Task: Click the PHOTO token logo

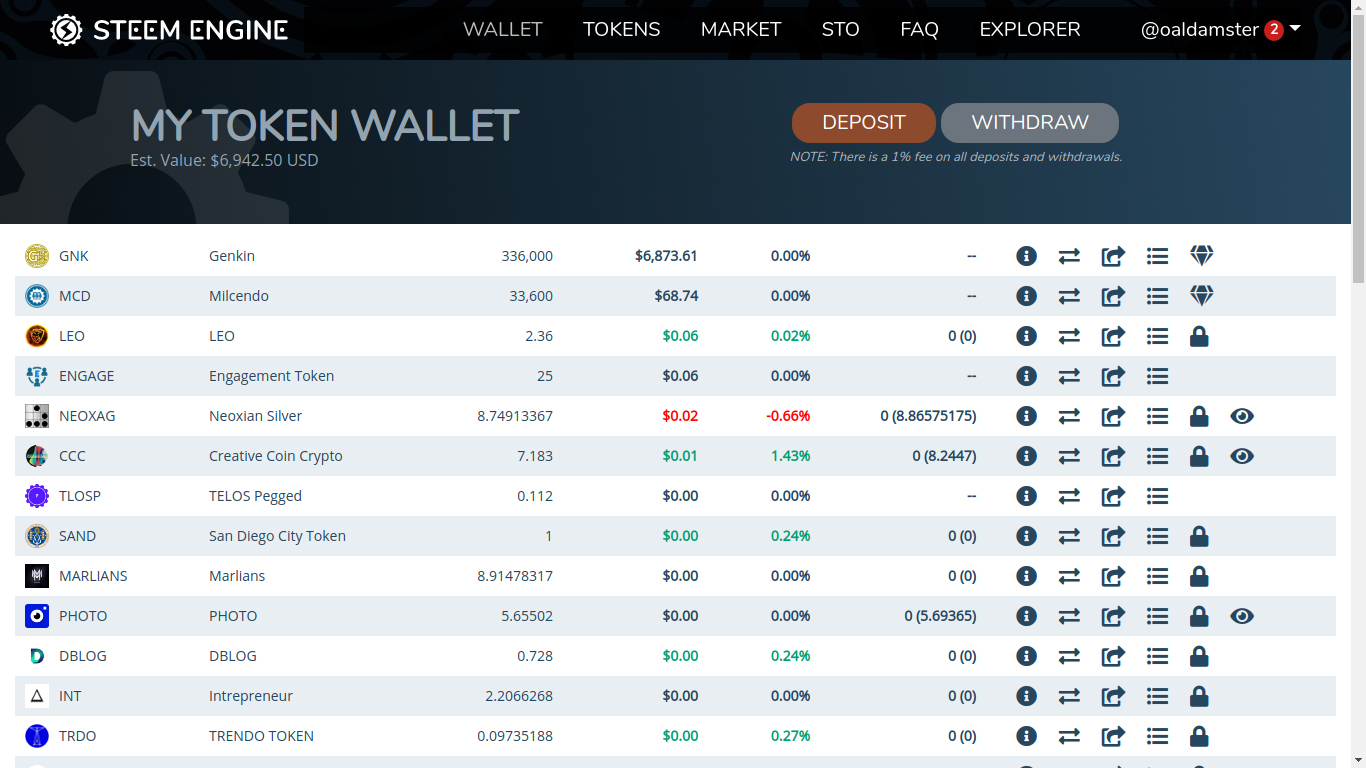Action: point(37,616)
